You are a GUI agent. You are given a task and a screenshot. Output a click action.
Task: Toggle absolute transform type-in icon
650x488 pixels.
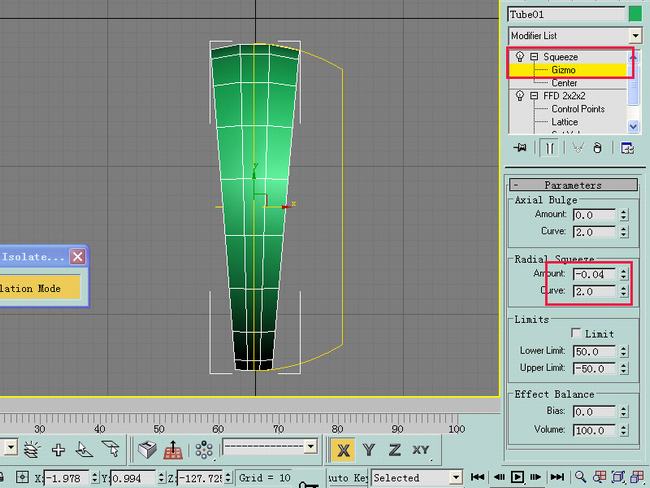[22, 478]
